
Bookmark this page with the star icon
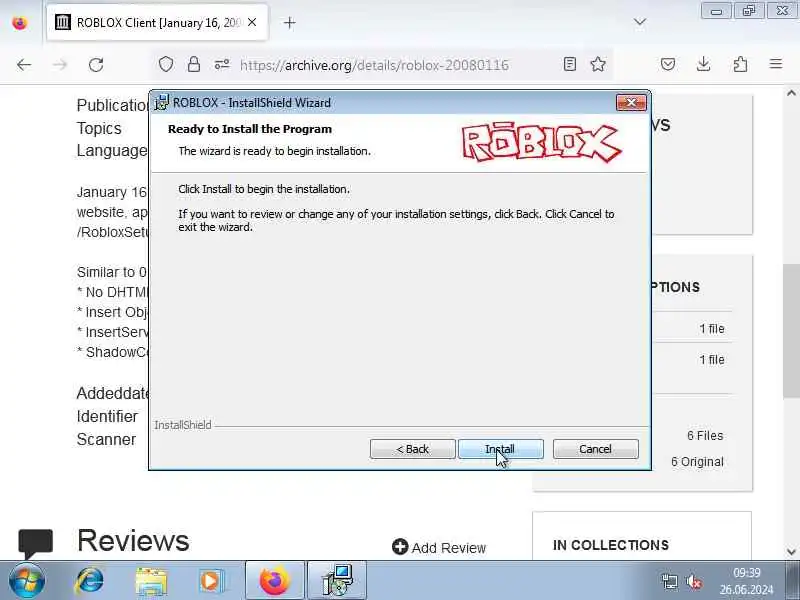click(598, 64)
